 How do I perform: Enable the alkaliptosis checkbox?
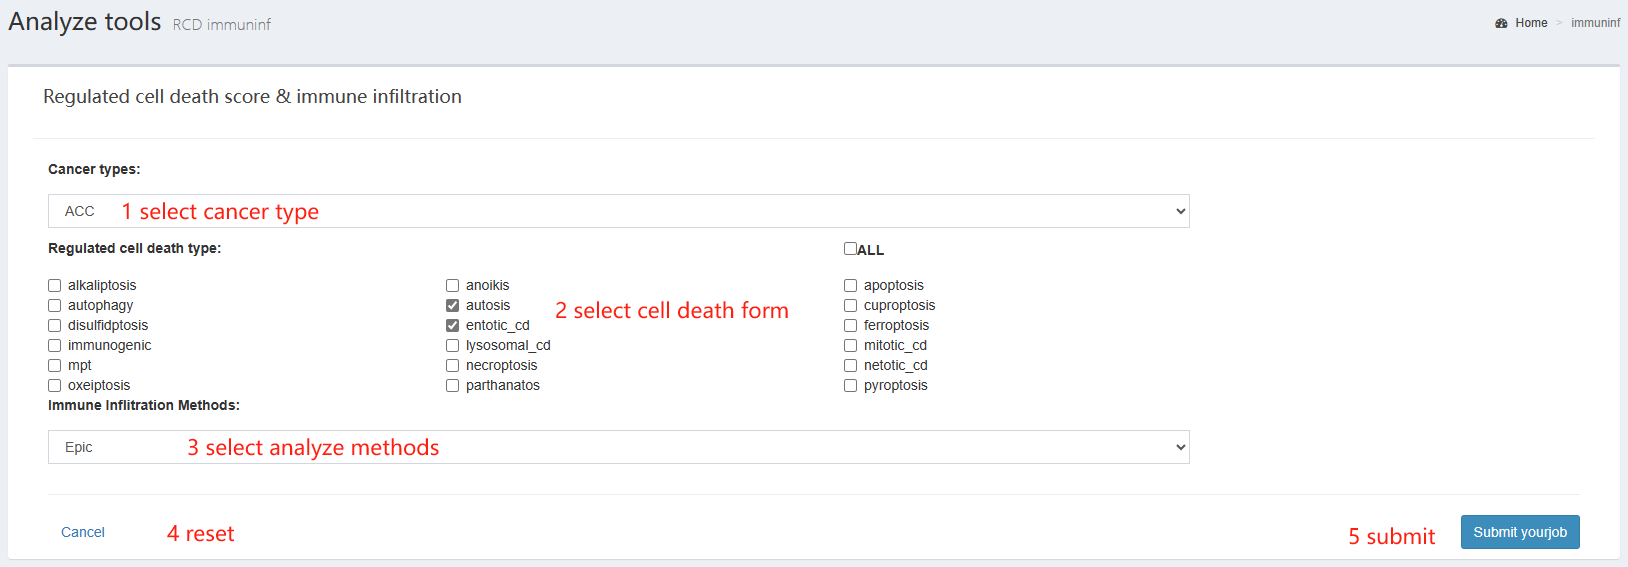[x=55, y=286]
